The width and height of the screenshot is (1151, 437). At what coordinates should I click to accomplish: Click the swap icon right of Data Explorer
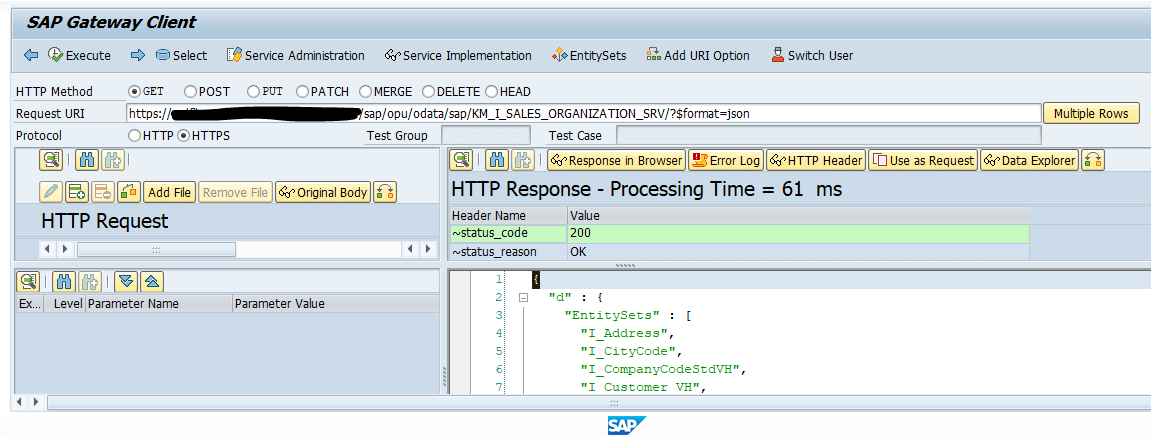(x=1093, y=160)
